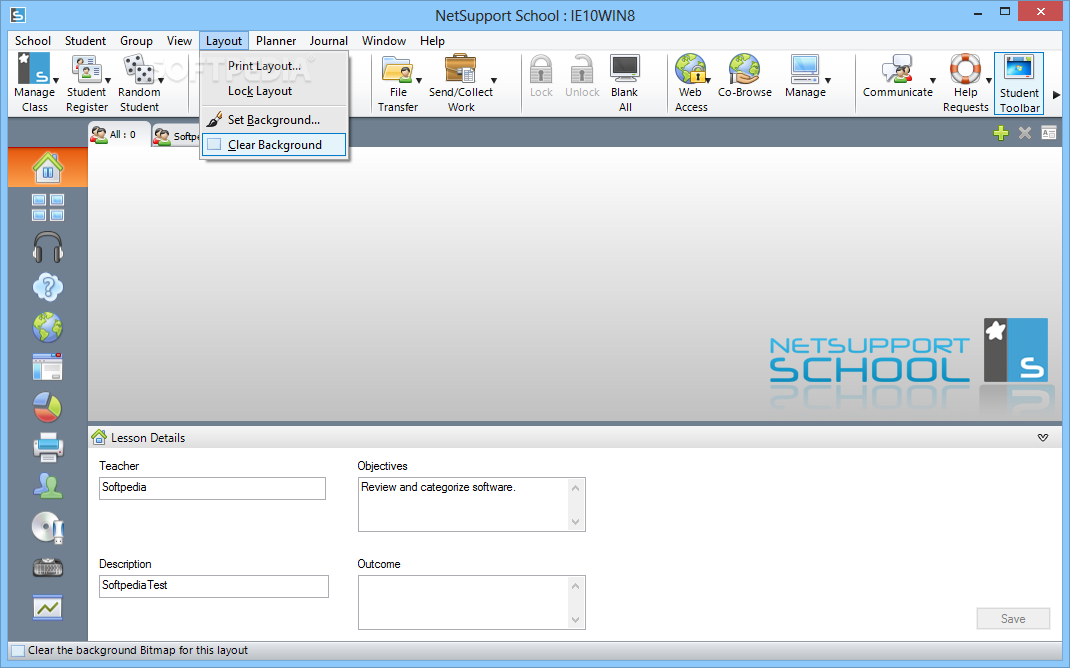Choose Print Layout... from menu
1070x668 pixels.
(x=274, y=66)
